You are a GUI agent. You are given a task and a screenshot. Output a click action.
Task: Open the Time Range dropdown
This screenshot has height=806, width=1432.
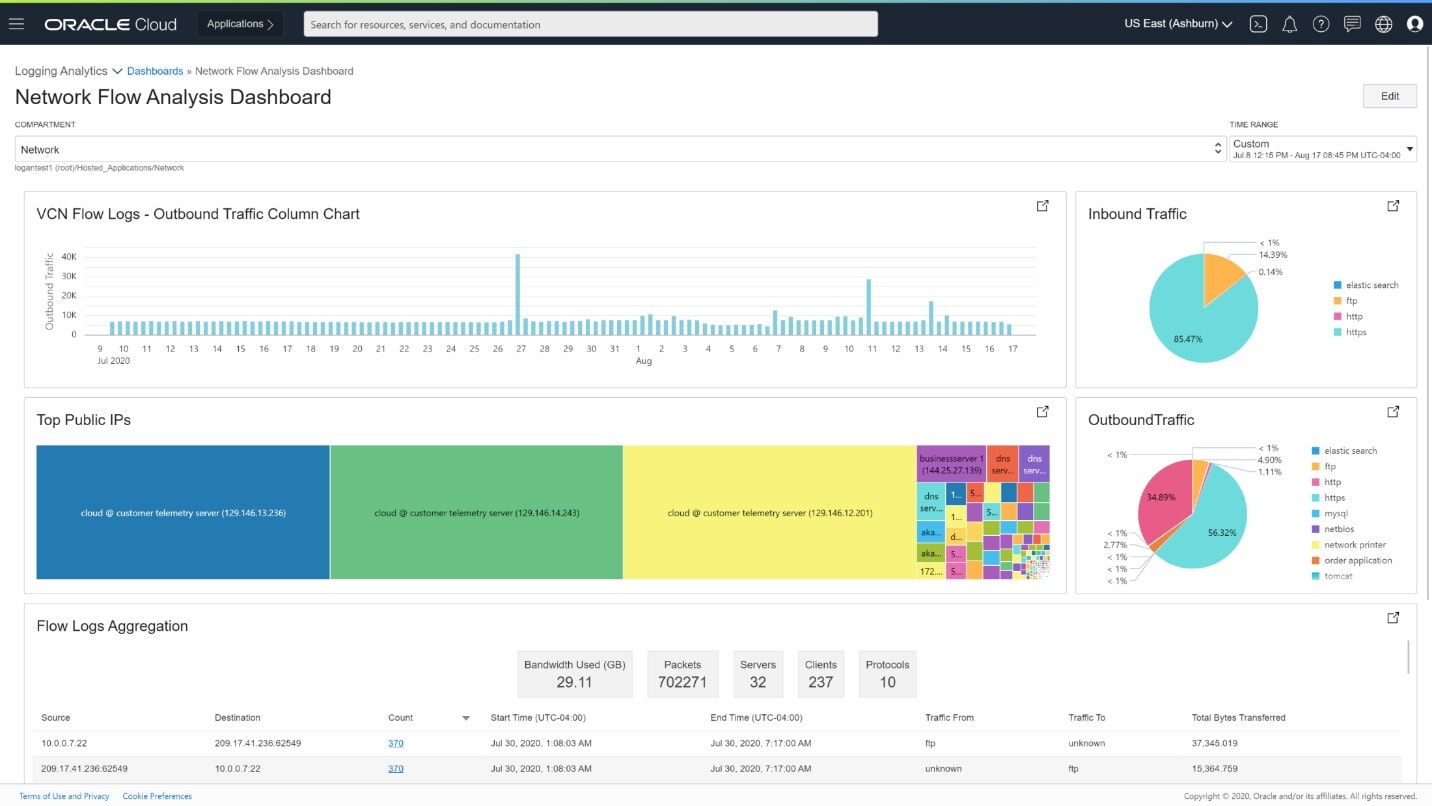point(1410,148)
